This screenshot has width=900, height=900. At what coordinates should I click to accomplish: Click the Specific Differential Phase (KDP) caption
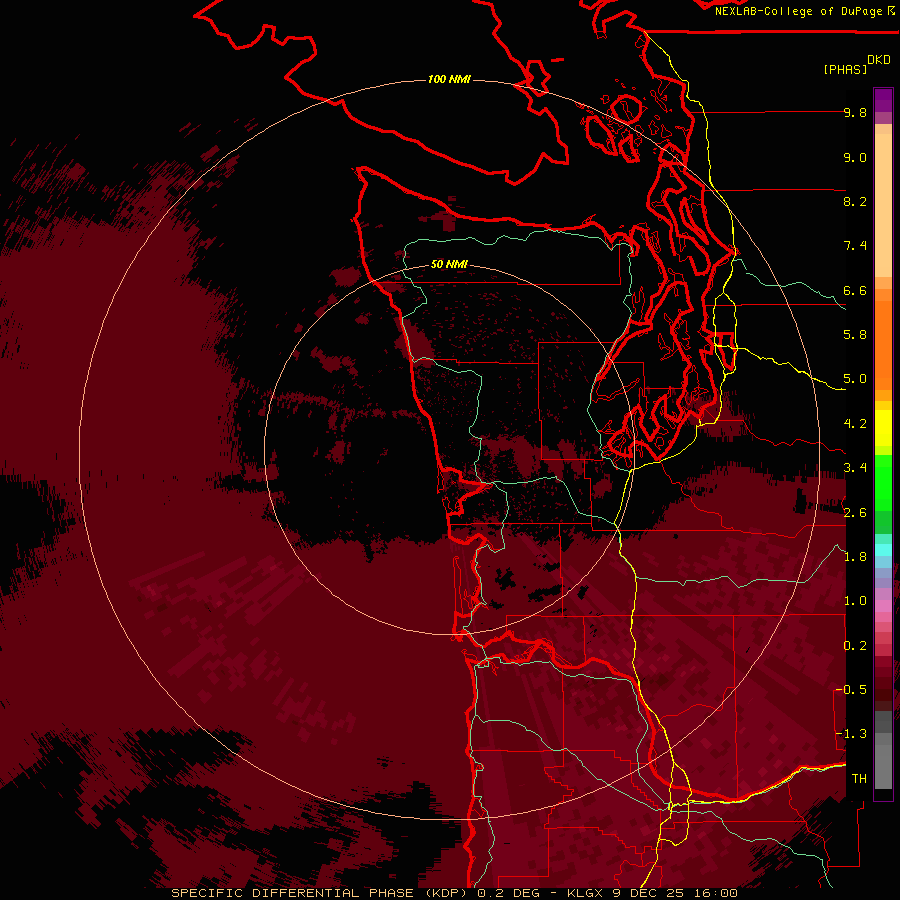click(454, 893)
